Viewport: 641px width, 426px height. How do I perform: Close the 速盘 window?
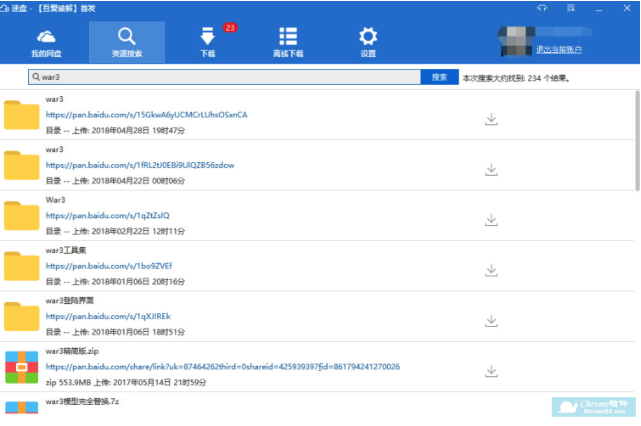point(627,8)
